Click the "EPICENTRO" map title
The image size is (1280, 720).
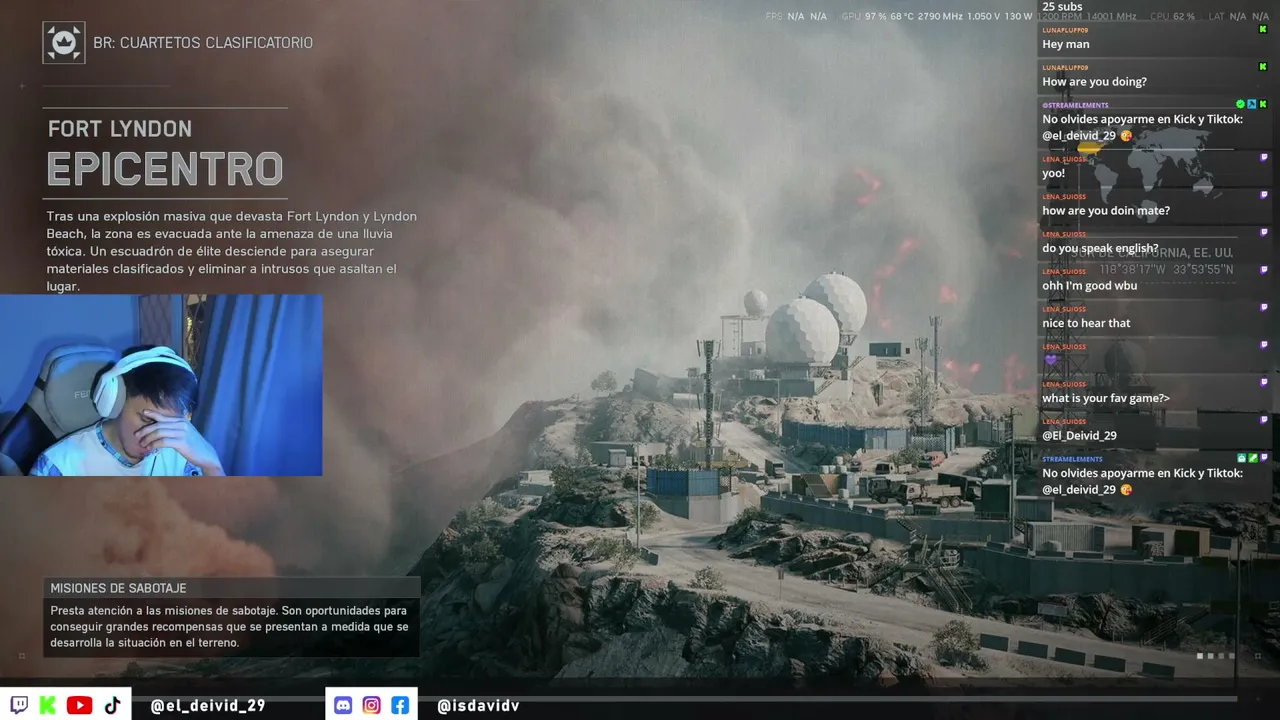click(x=165, y=169)
